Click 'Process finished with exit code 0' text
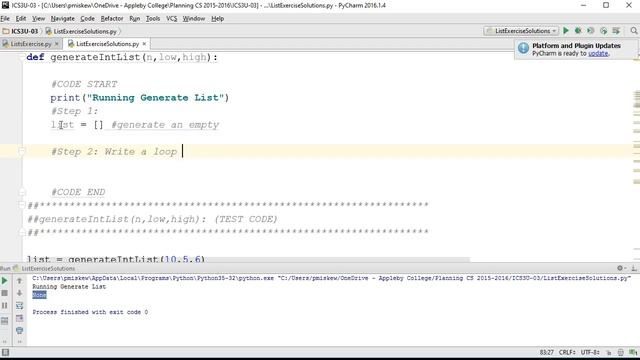This screenshot has width=640, height=360. (x=90, y=312)
